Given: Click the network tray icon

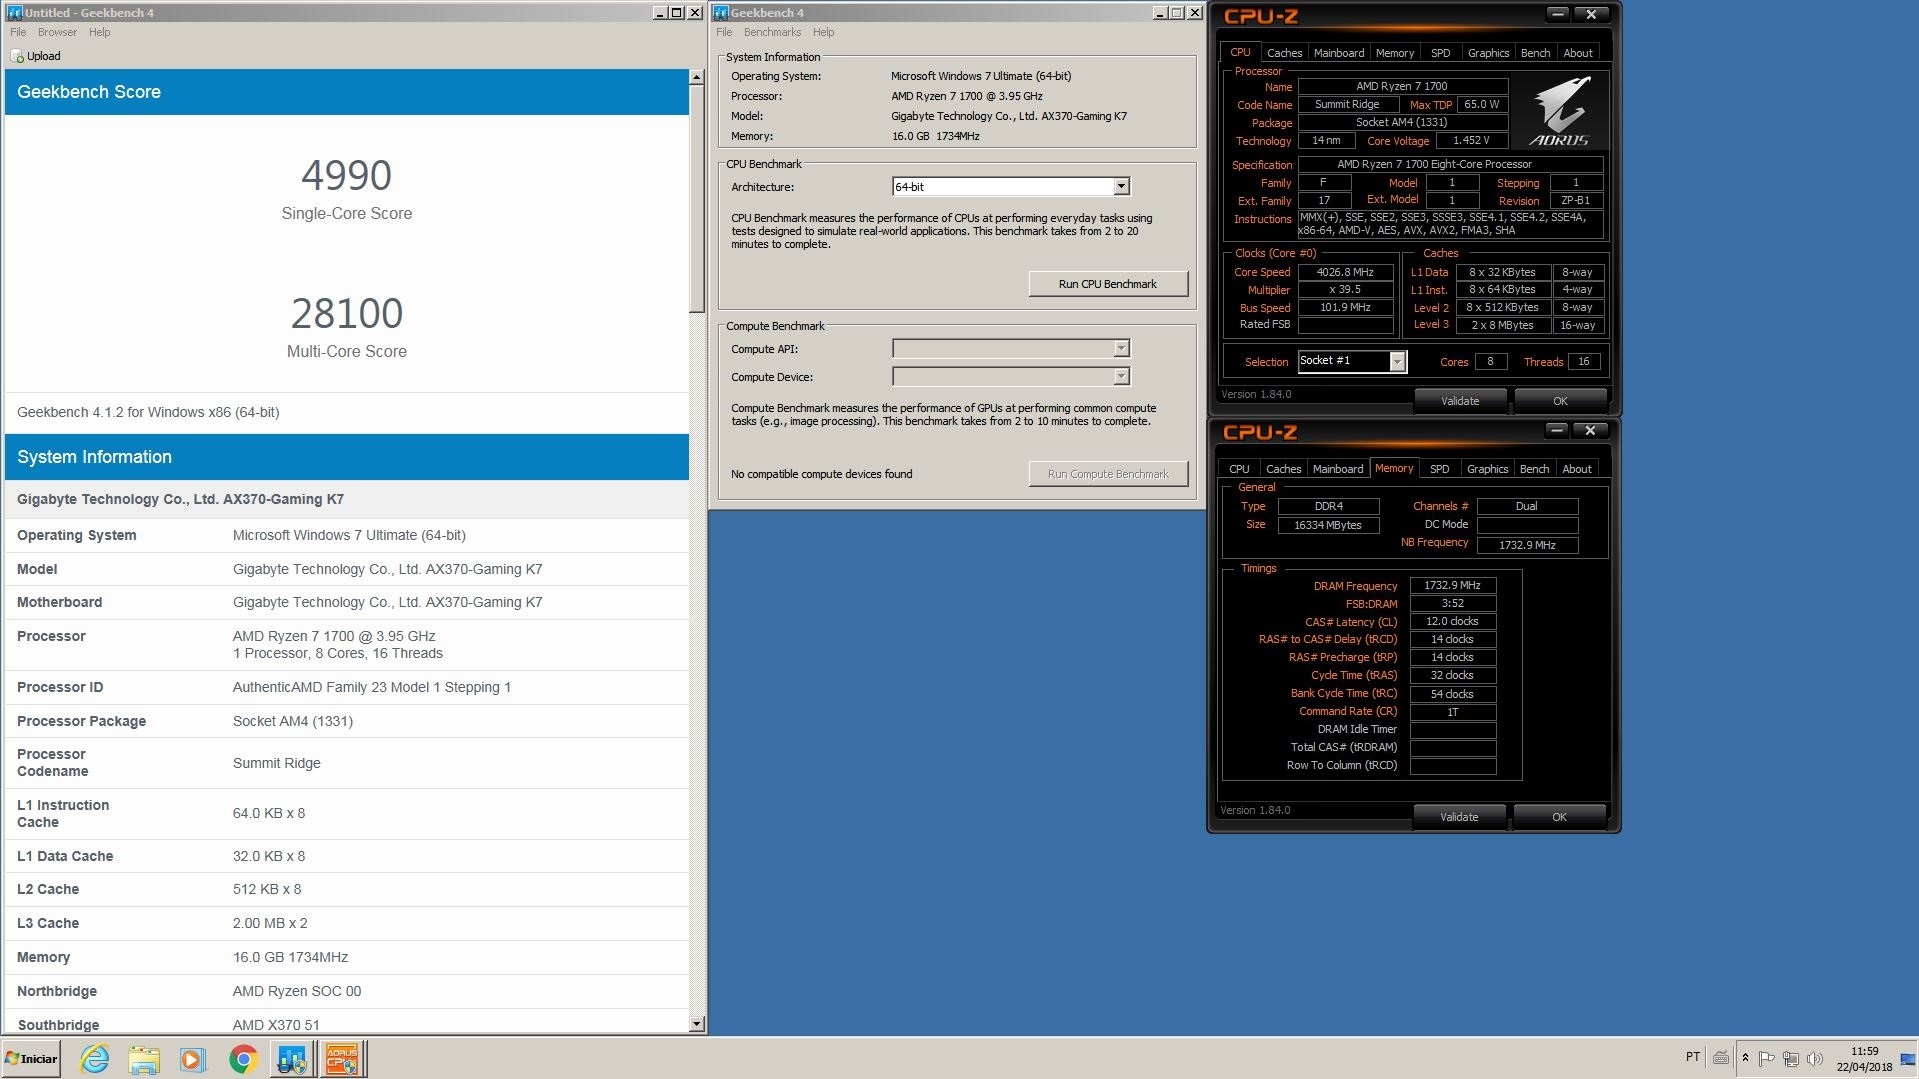Looking at the screenshot, I should tap(1791, 1058).
